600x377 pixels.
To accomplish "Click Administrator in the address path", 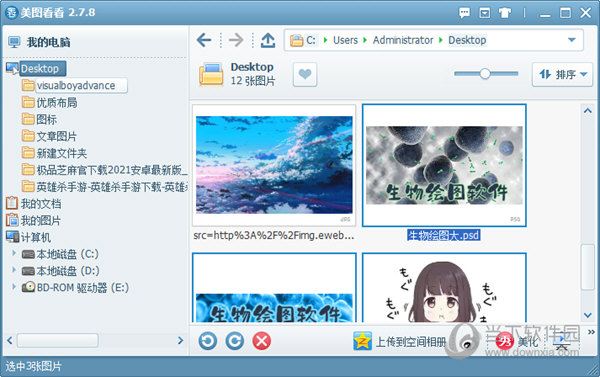I will coord(403,40).
